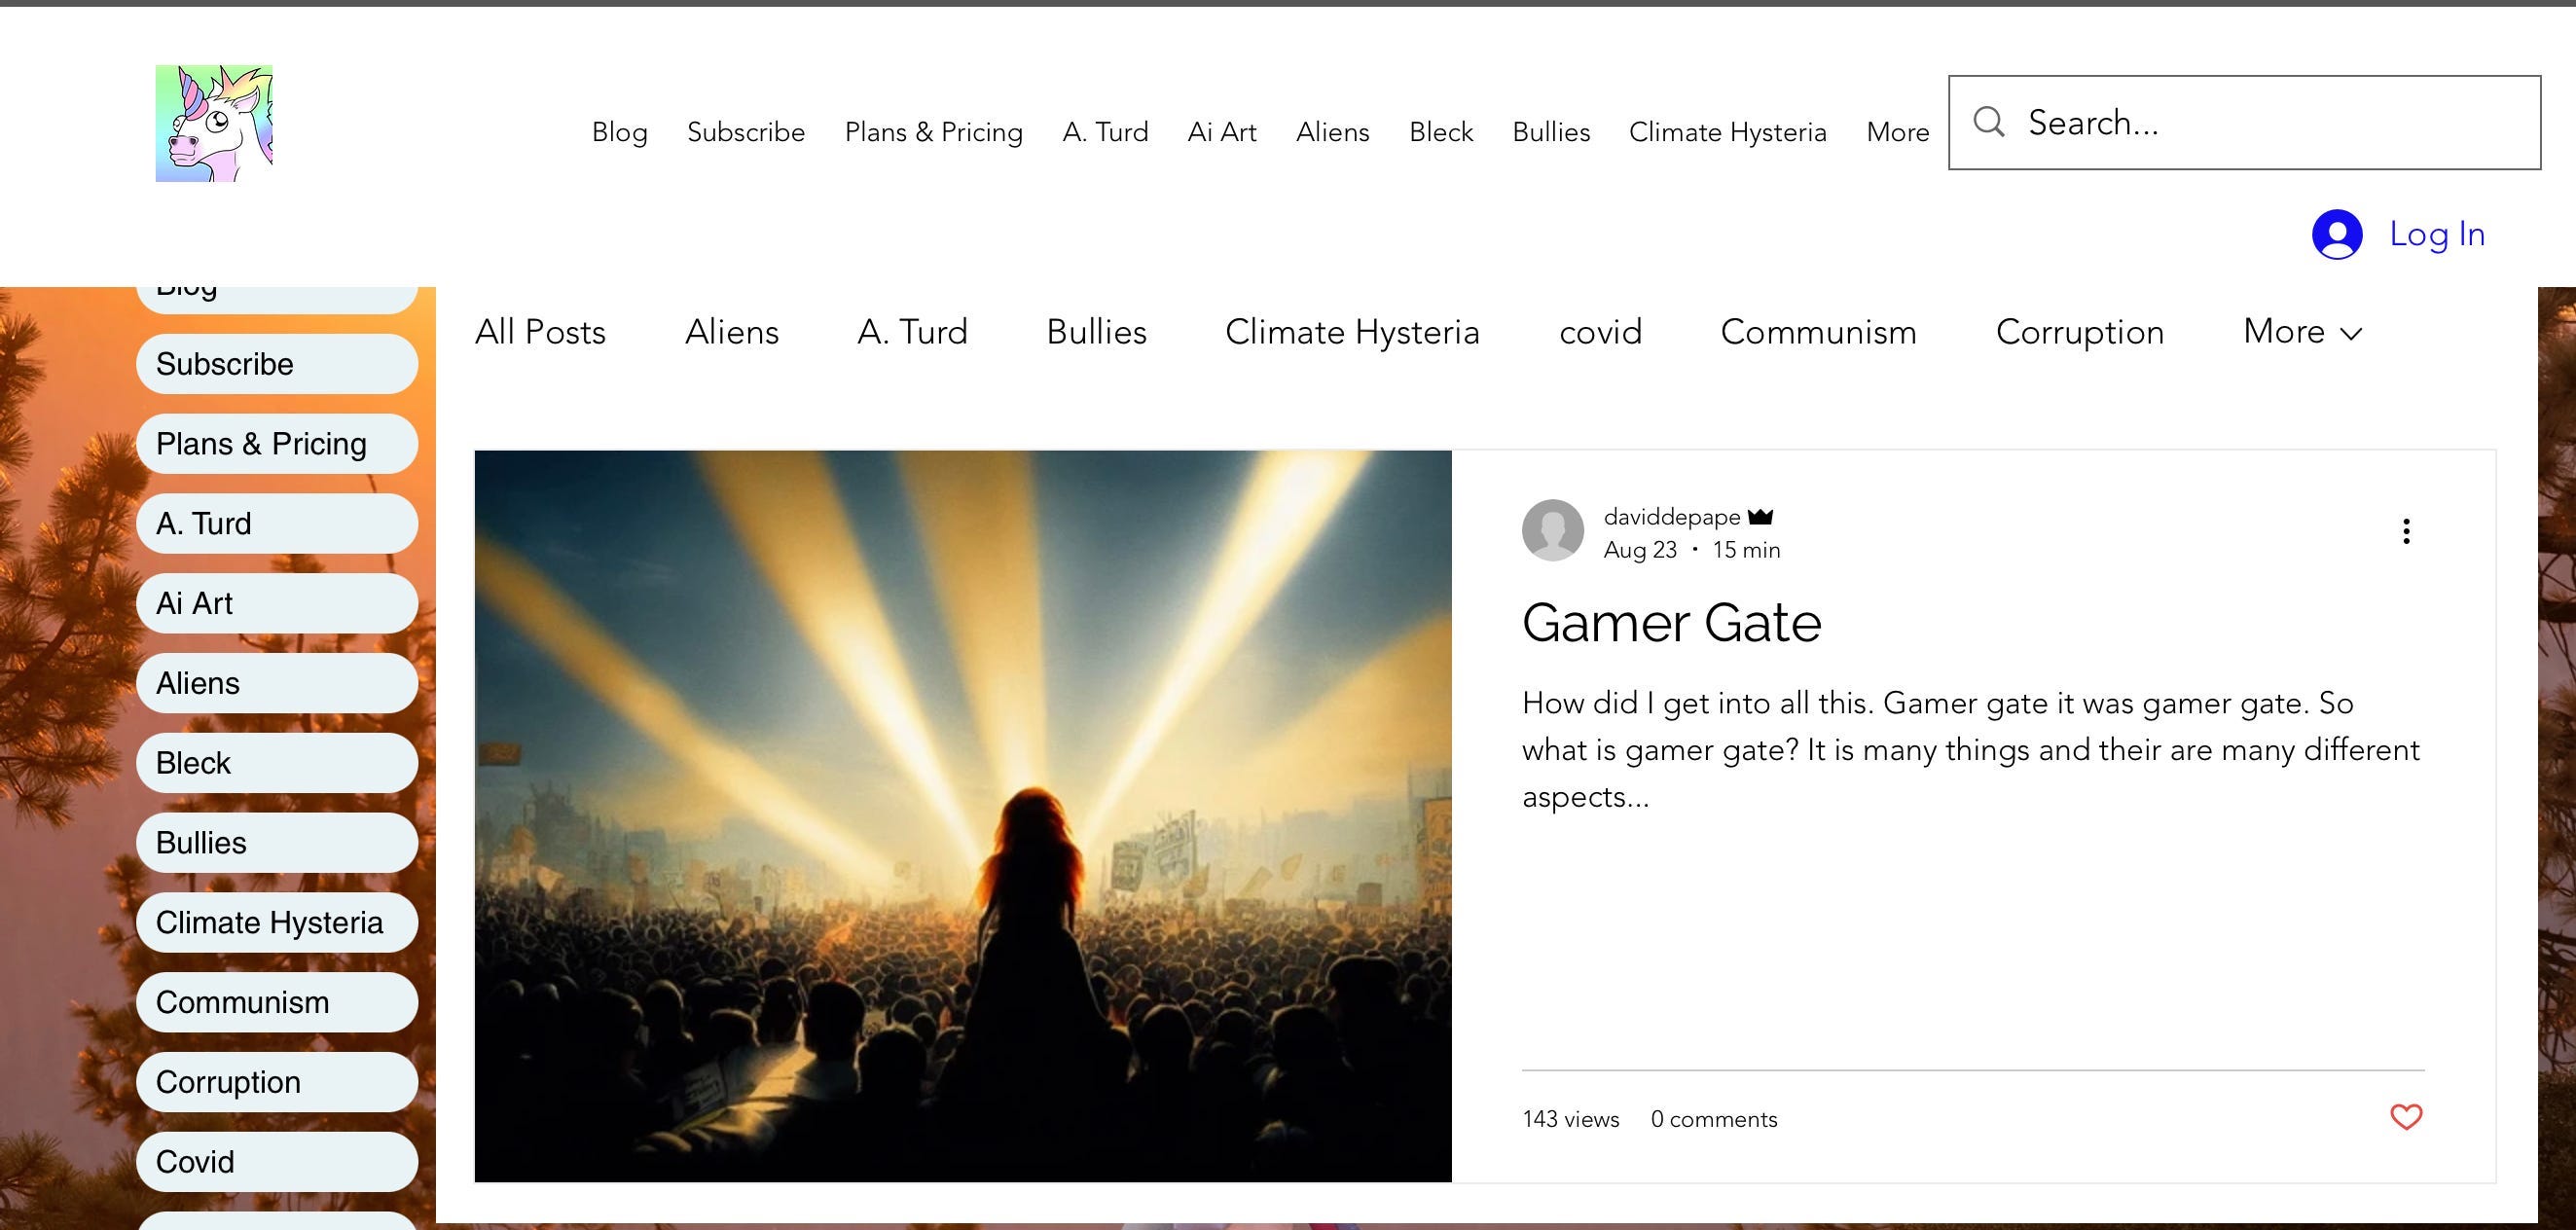Click the Ai Art sidebar button
Image resolution: width=2576 pixels, height=1230 pixels.
[276, 603]
